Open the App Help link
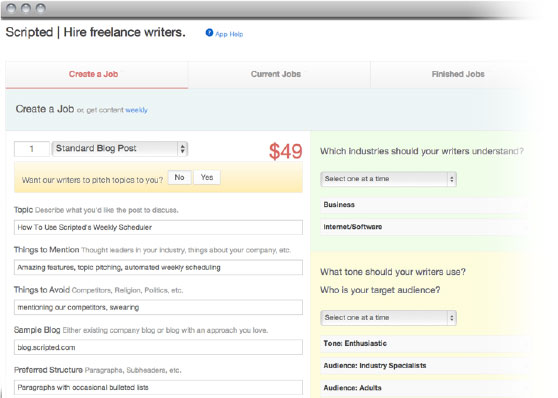 click(229, 34)
